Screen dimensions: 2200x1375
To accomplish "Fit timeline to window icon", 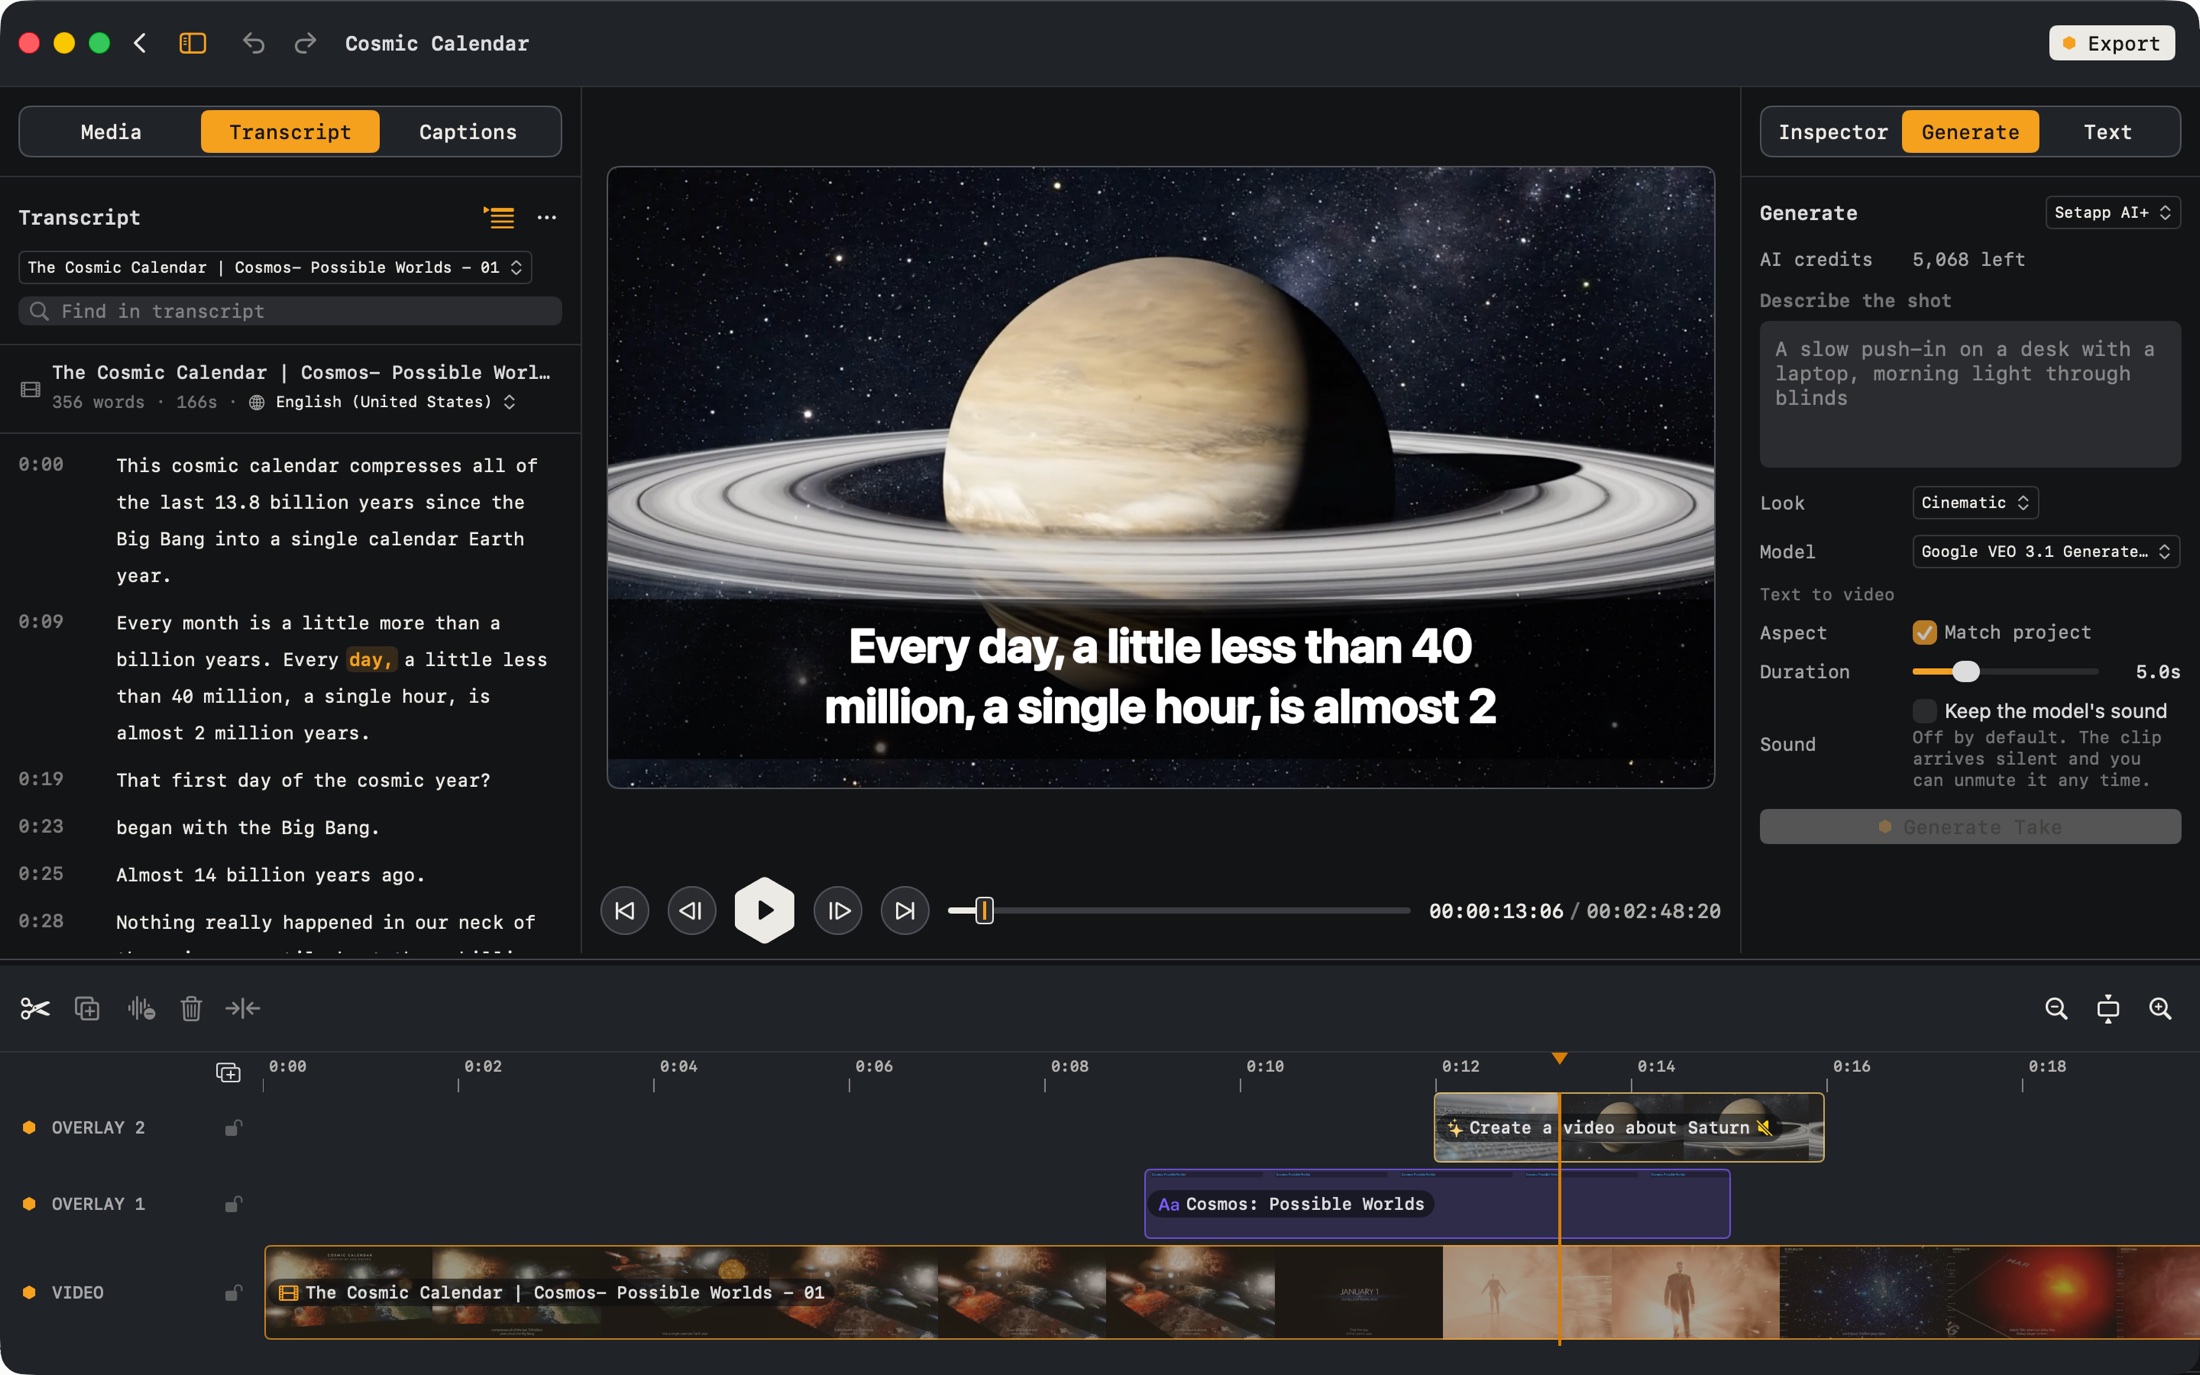I will pos(2108,1008).
